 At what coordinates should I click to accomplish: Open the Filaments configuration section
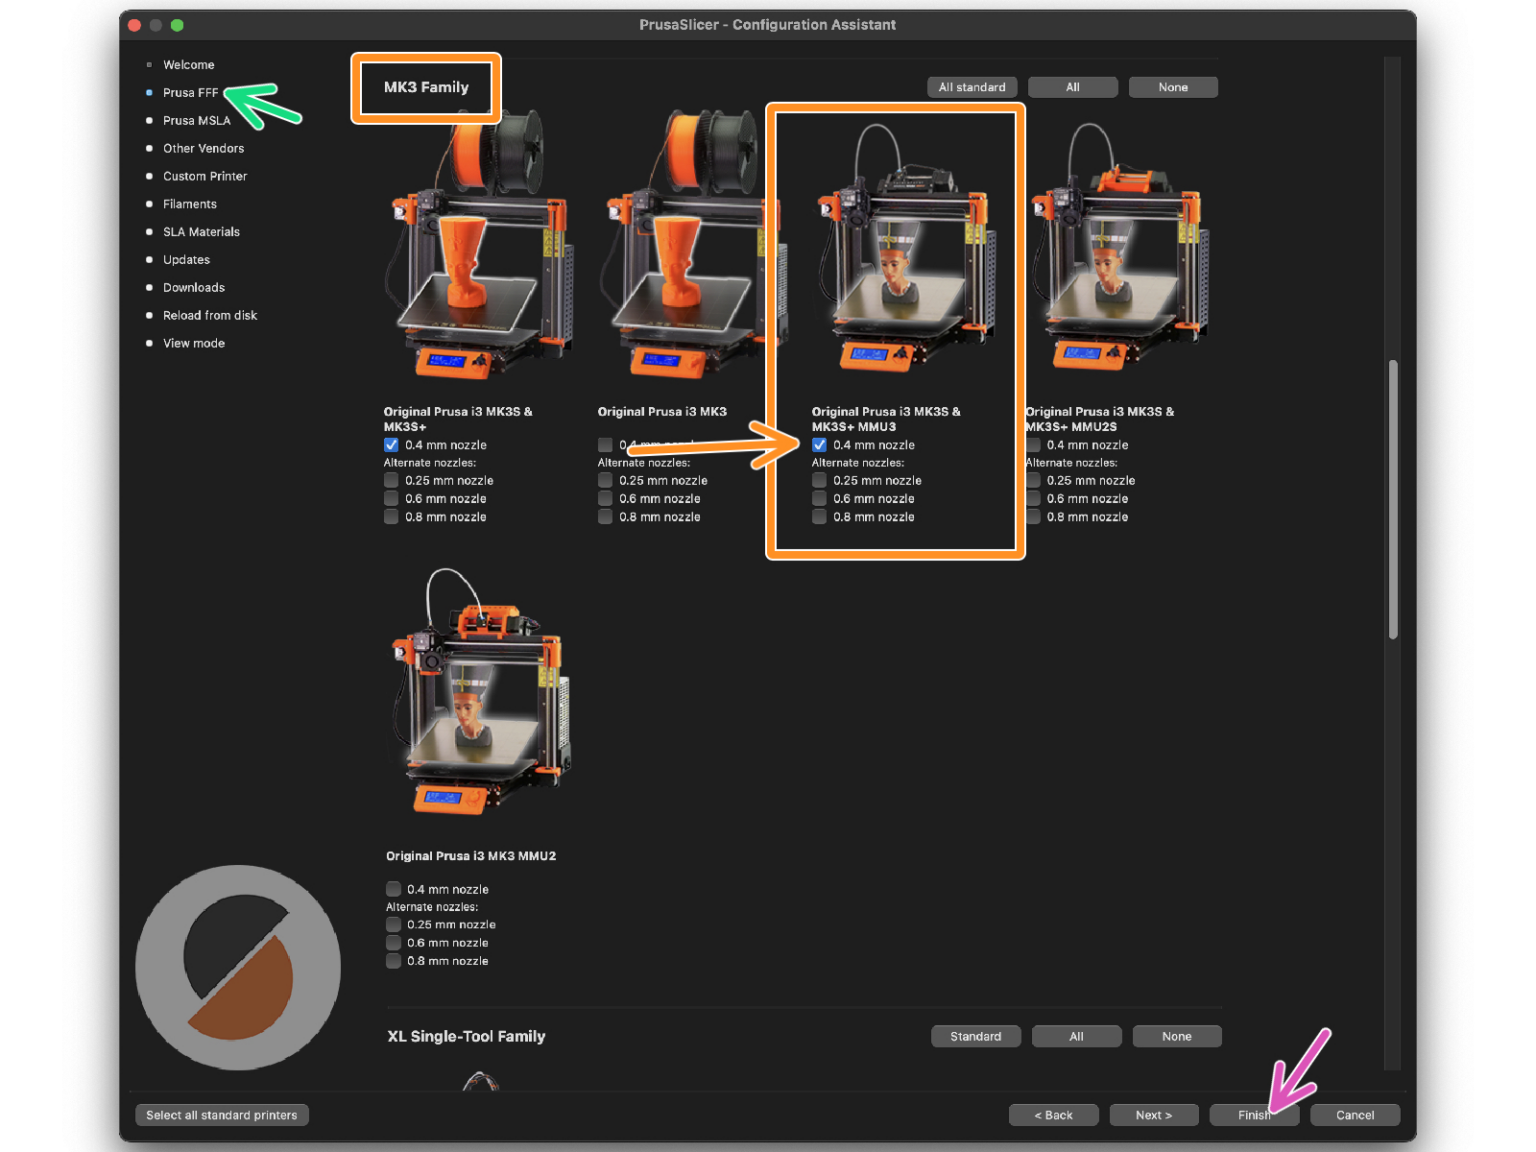(189, 204)
